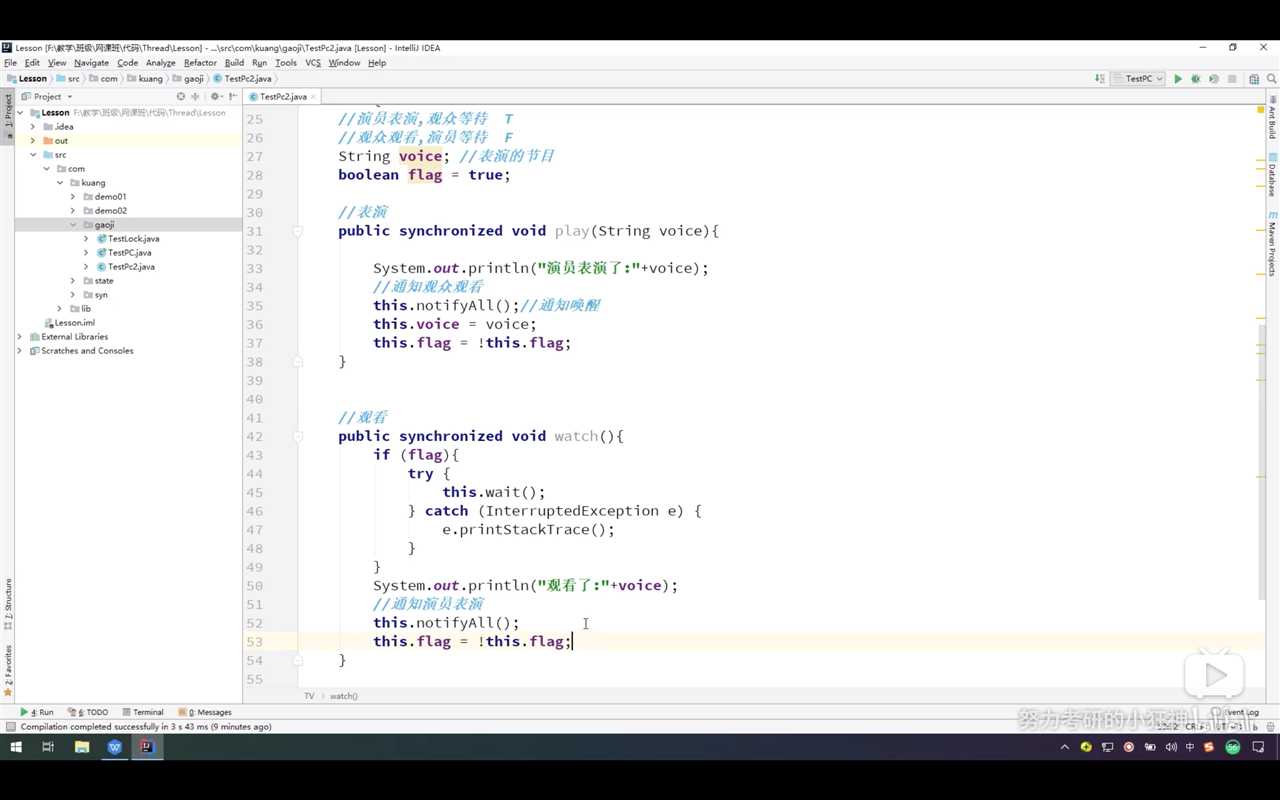Click the Search Everywhere magnifier icon
This screenshot has height=800, width=1280.
1272,79
